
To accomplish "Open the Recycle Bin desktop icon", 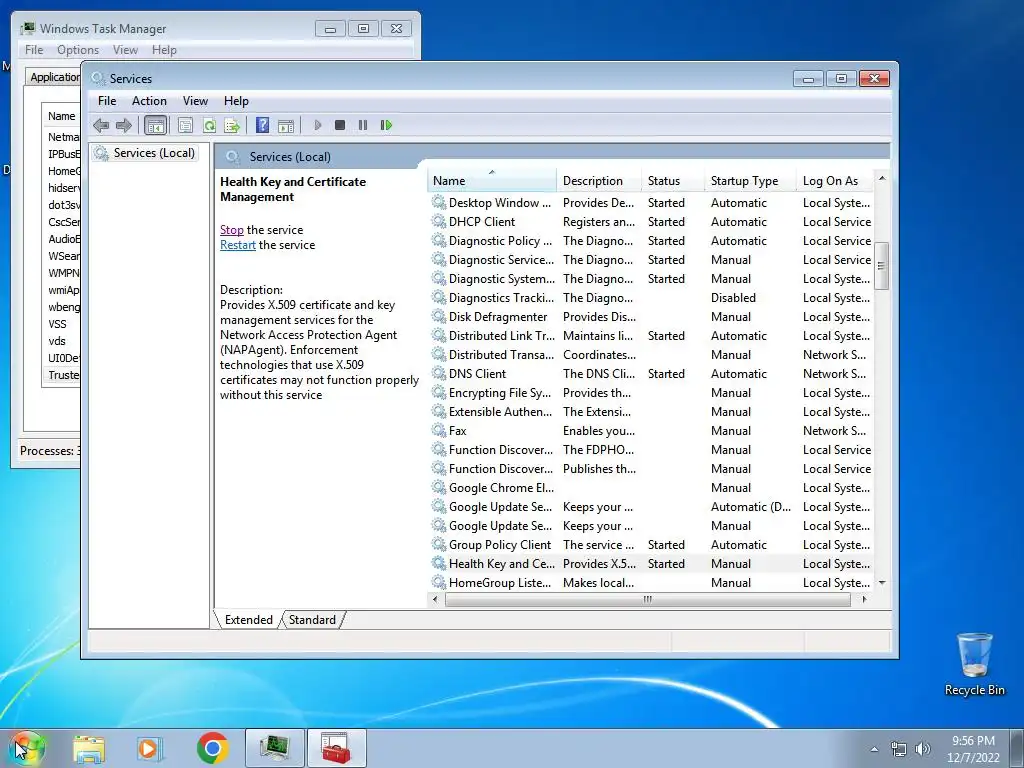I will 974,665.
